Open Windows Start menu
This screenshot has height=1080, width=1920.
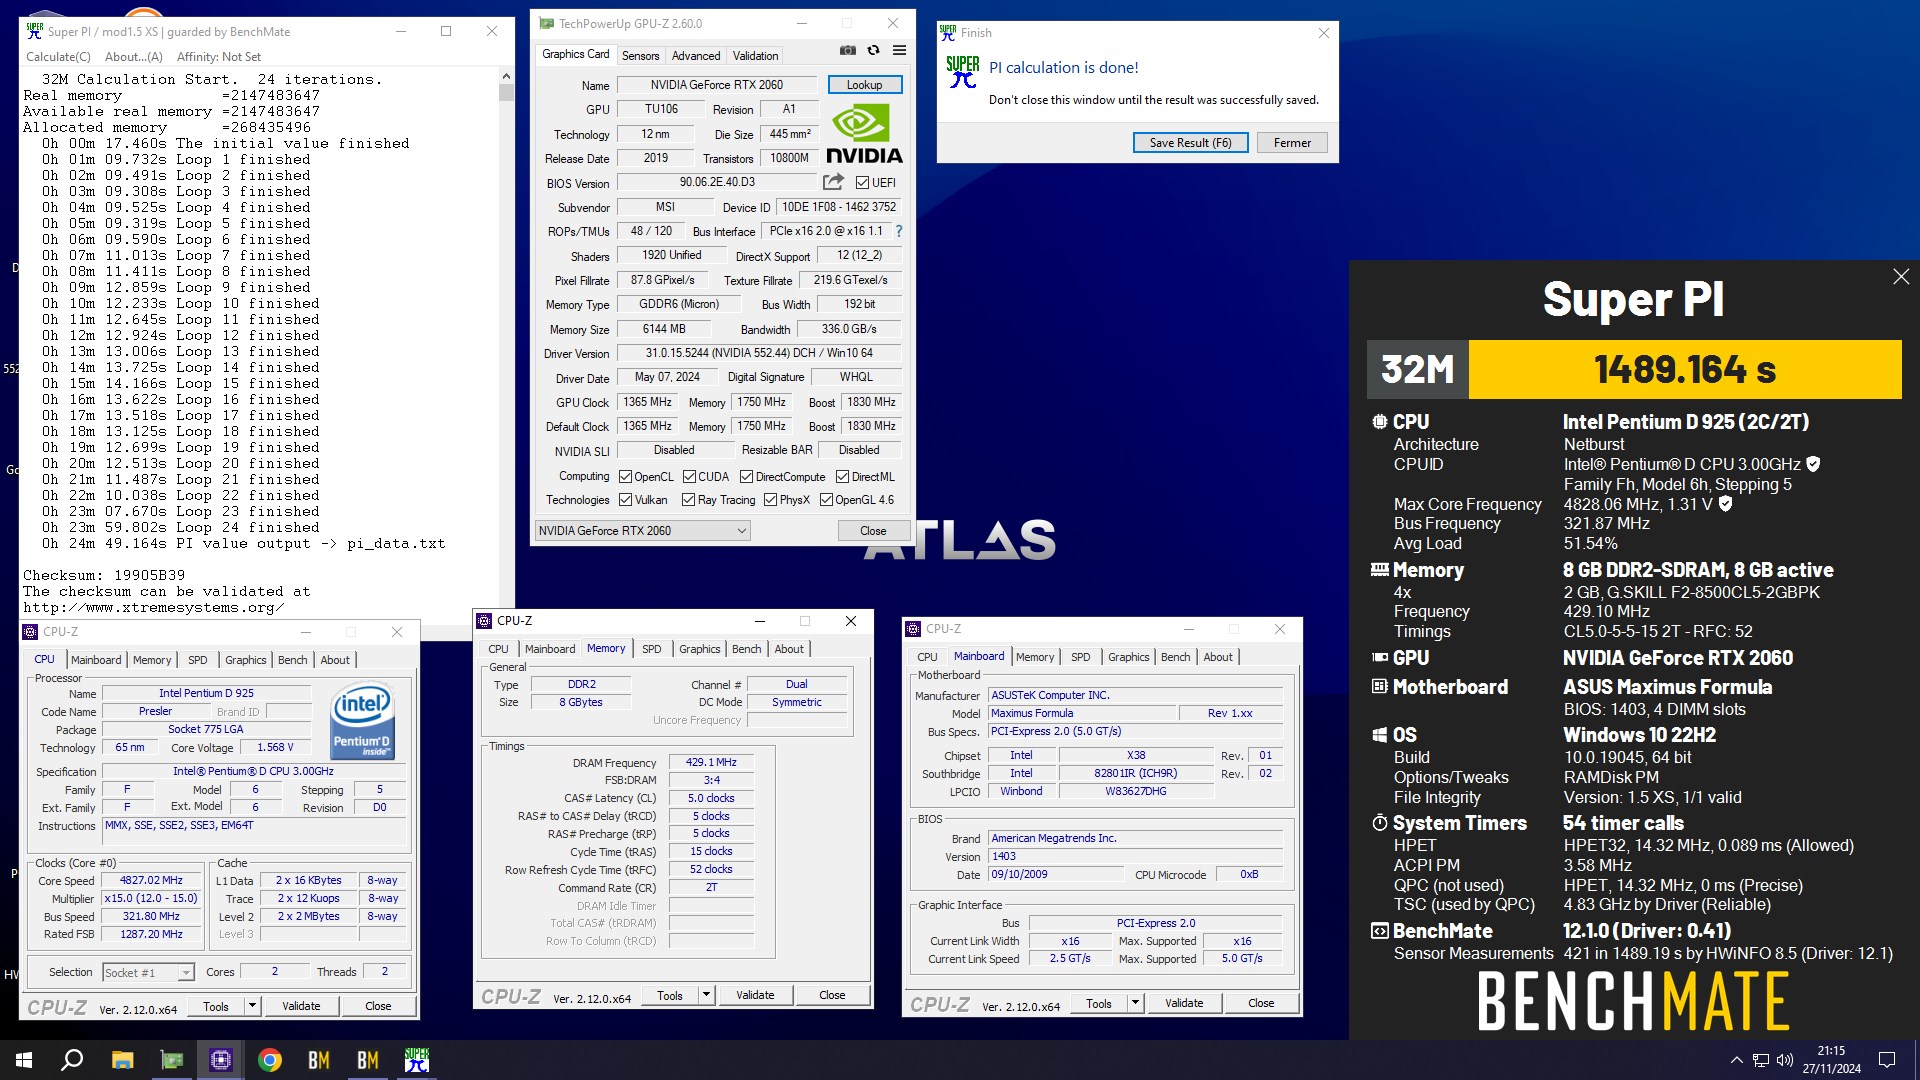pos(24,1060)
